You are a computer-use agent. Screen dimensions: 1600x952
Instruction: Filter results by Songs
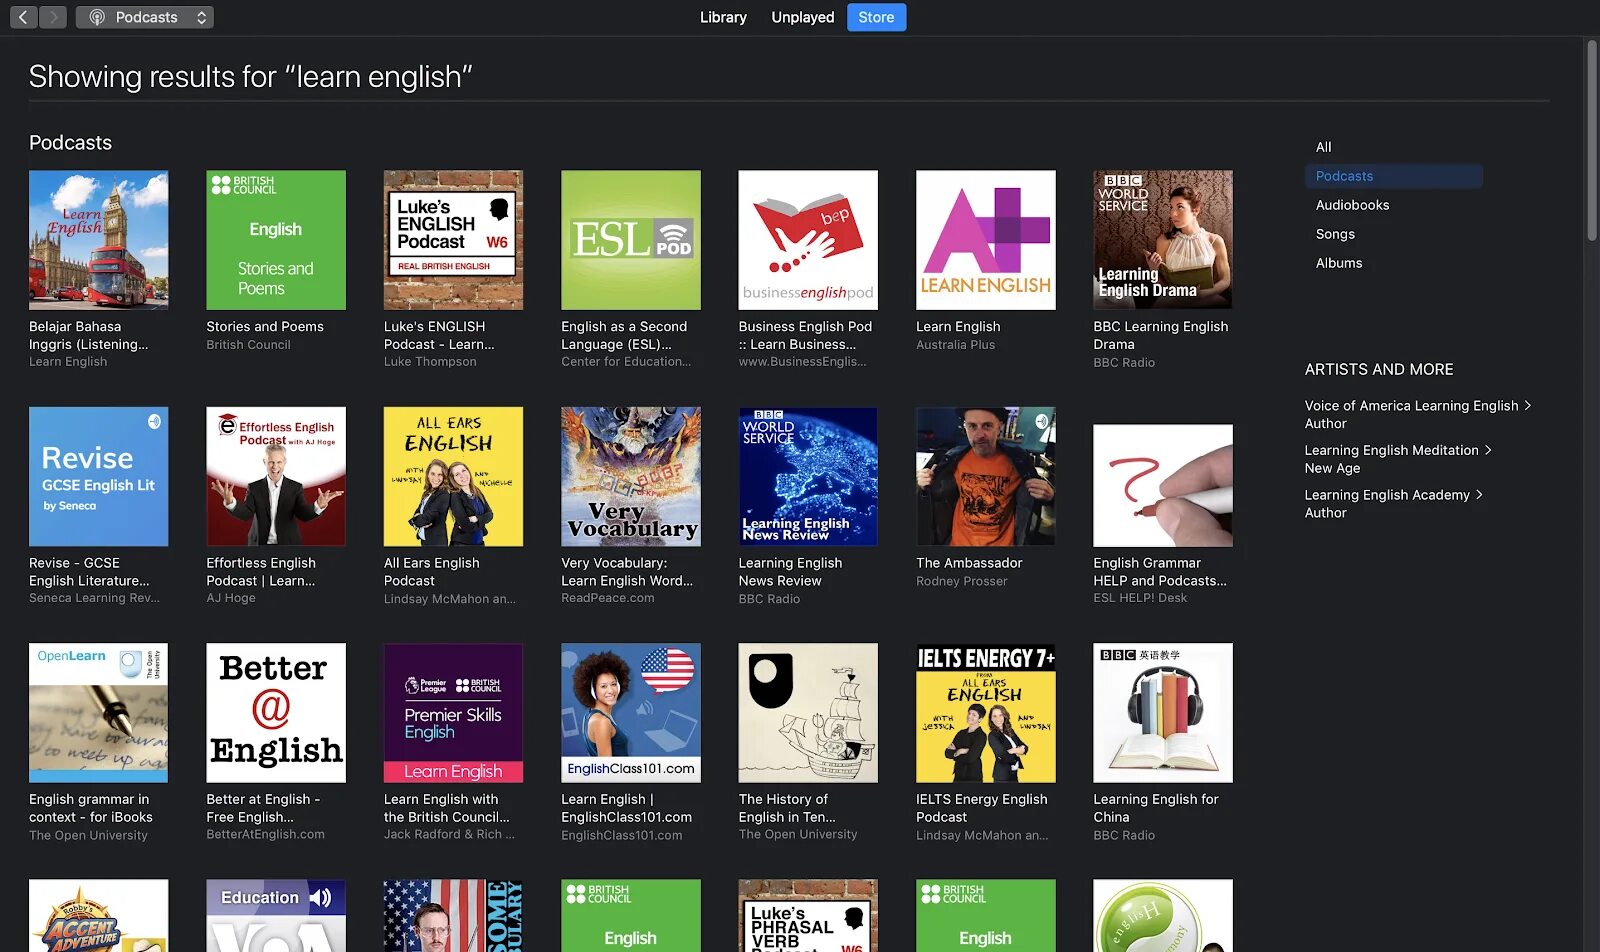[1335, 234]
